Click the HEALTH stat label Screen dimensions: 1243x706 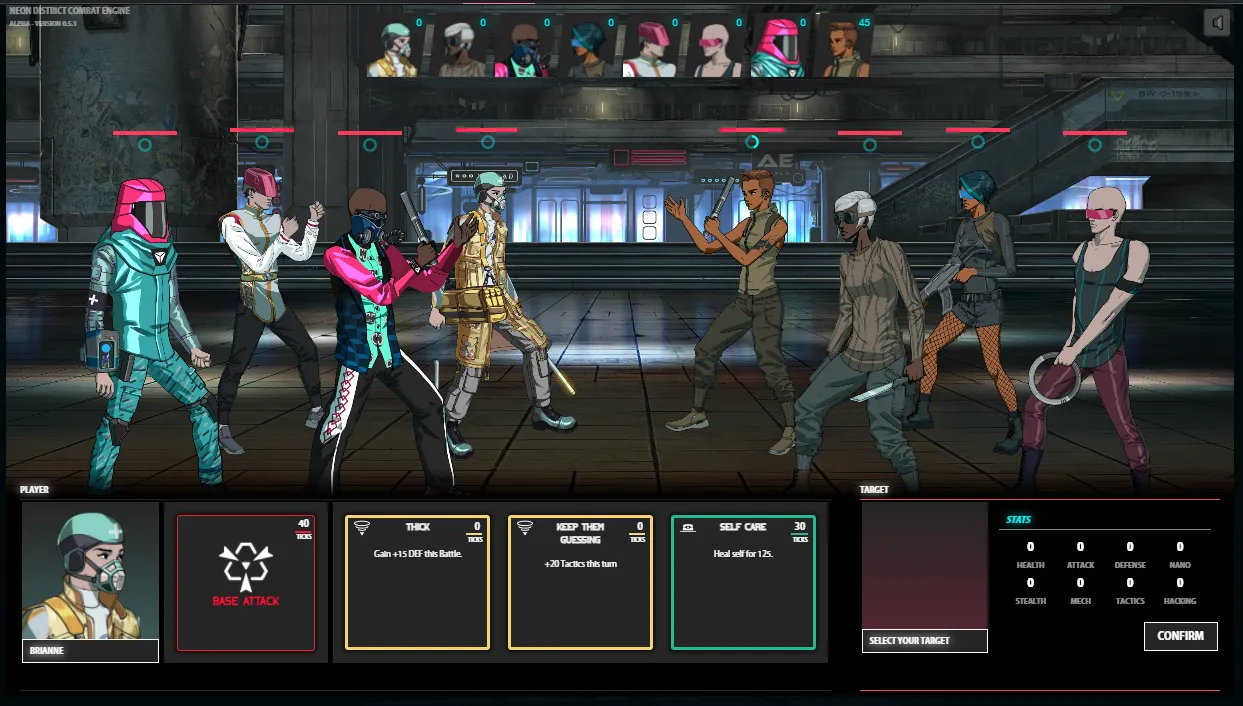point(1030,565)
